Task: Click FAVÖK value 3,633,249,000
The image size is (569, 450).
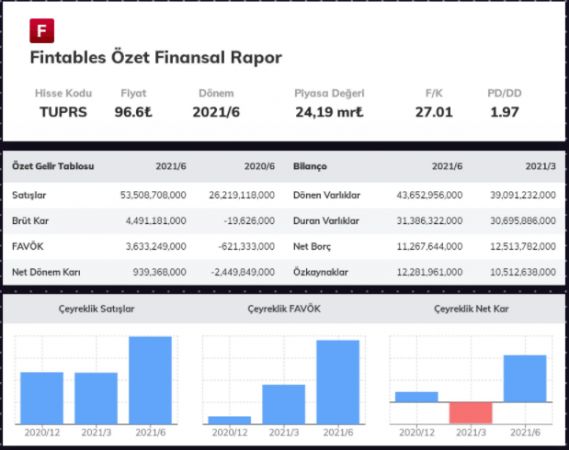Action: point(156,246)
